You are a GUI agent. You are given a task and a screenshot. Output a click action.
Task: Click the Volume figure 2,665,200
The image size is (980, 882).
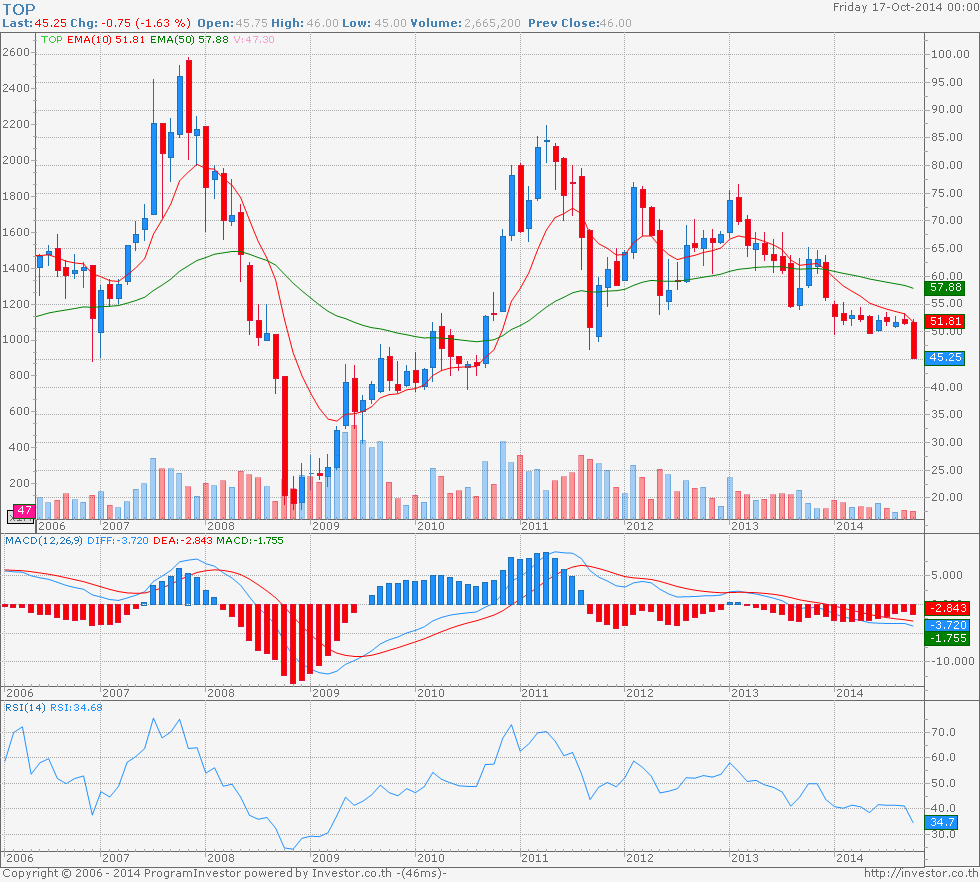tap(492, 23)
